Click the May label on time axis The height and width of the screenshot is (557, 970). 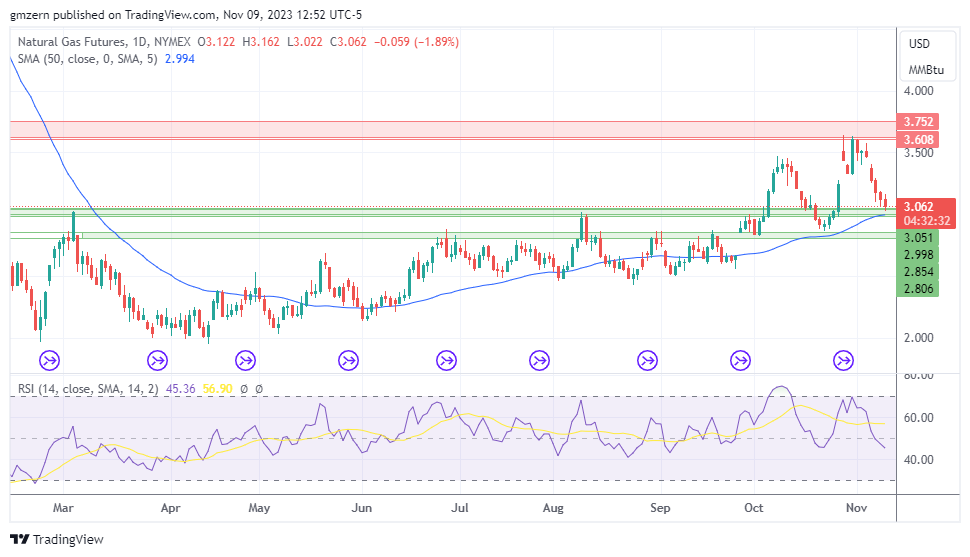click(x=259, y=508)
